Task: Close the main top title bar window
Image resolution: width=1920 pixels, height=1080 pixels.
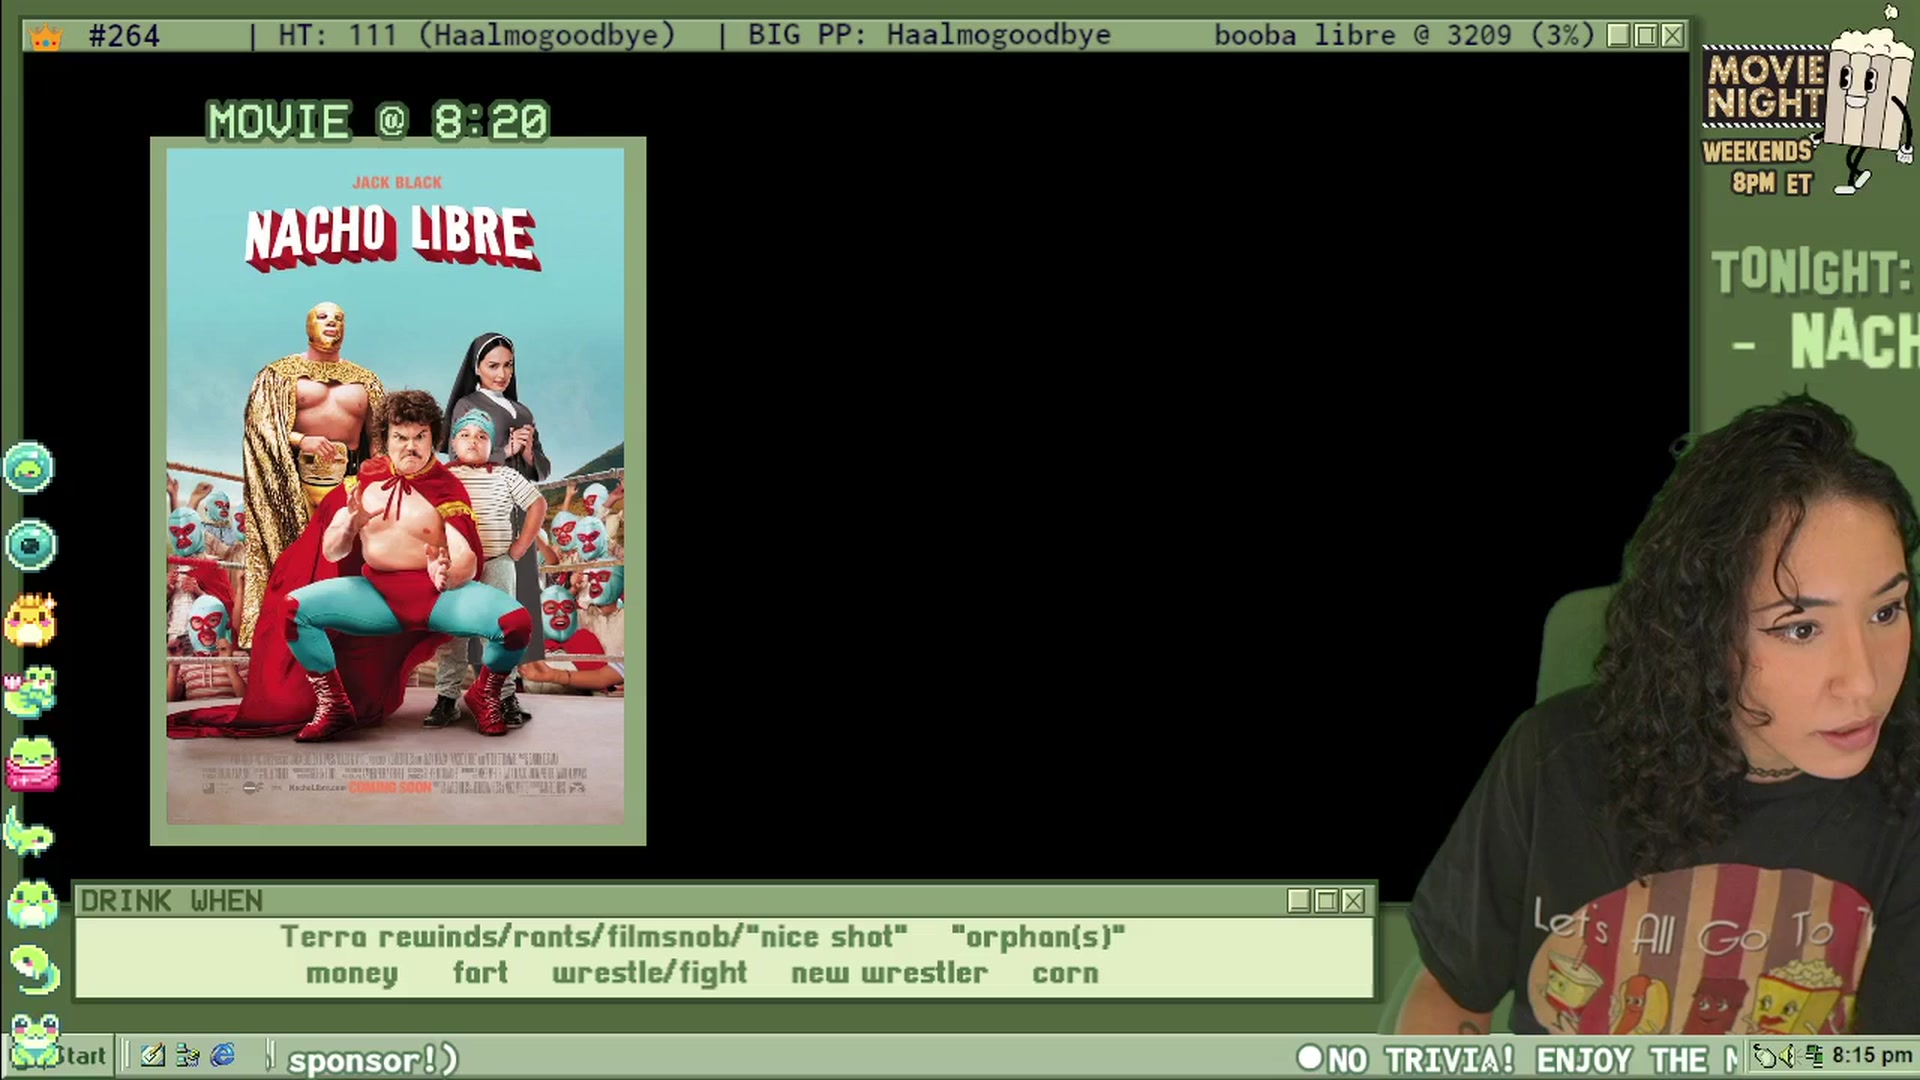Action: [x=1672, y=36]
